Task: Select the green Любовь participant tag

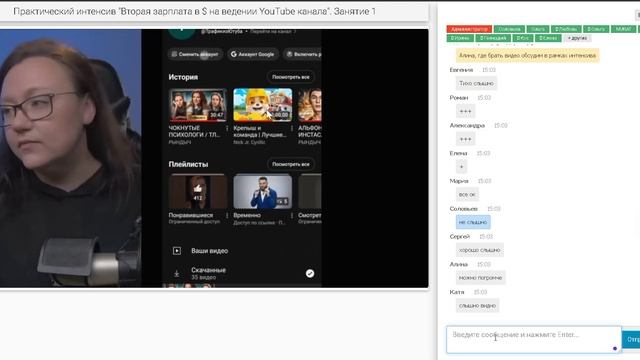Action: (566, 29)
